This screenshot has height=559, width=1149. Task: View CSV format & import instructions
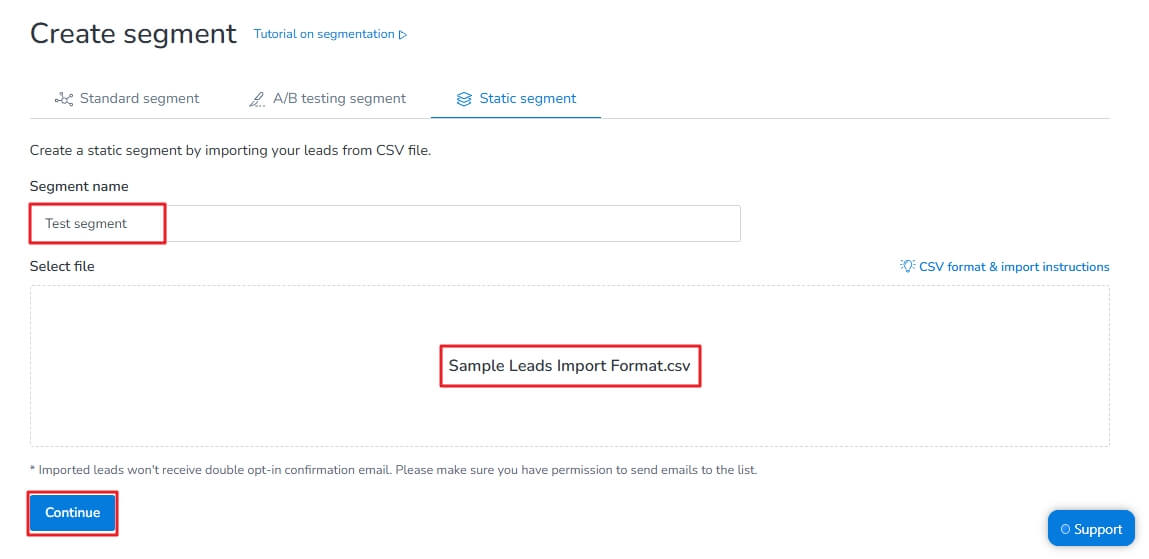pos(1013,267)
